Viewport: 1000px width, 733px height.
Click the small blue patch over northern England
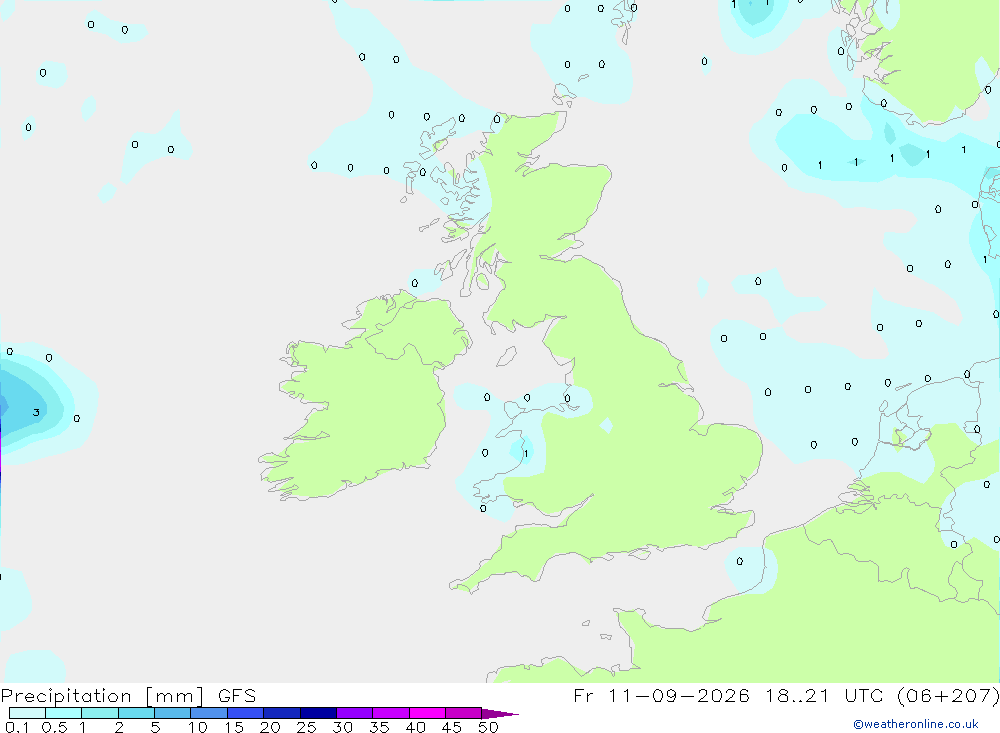coord(606,426)
